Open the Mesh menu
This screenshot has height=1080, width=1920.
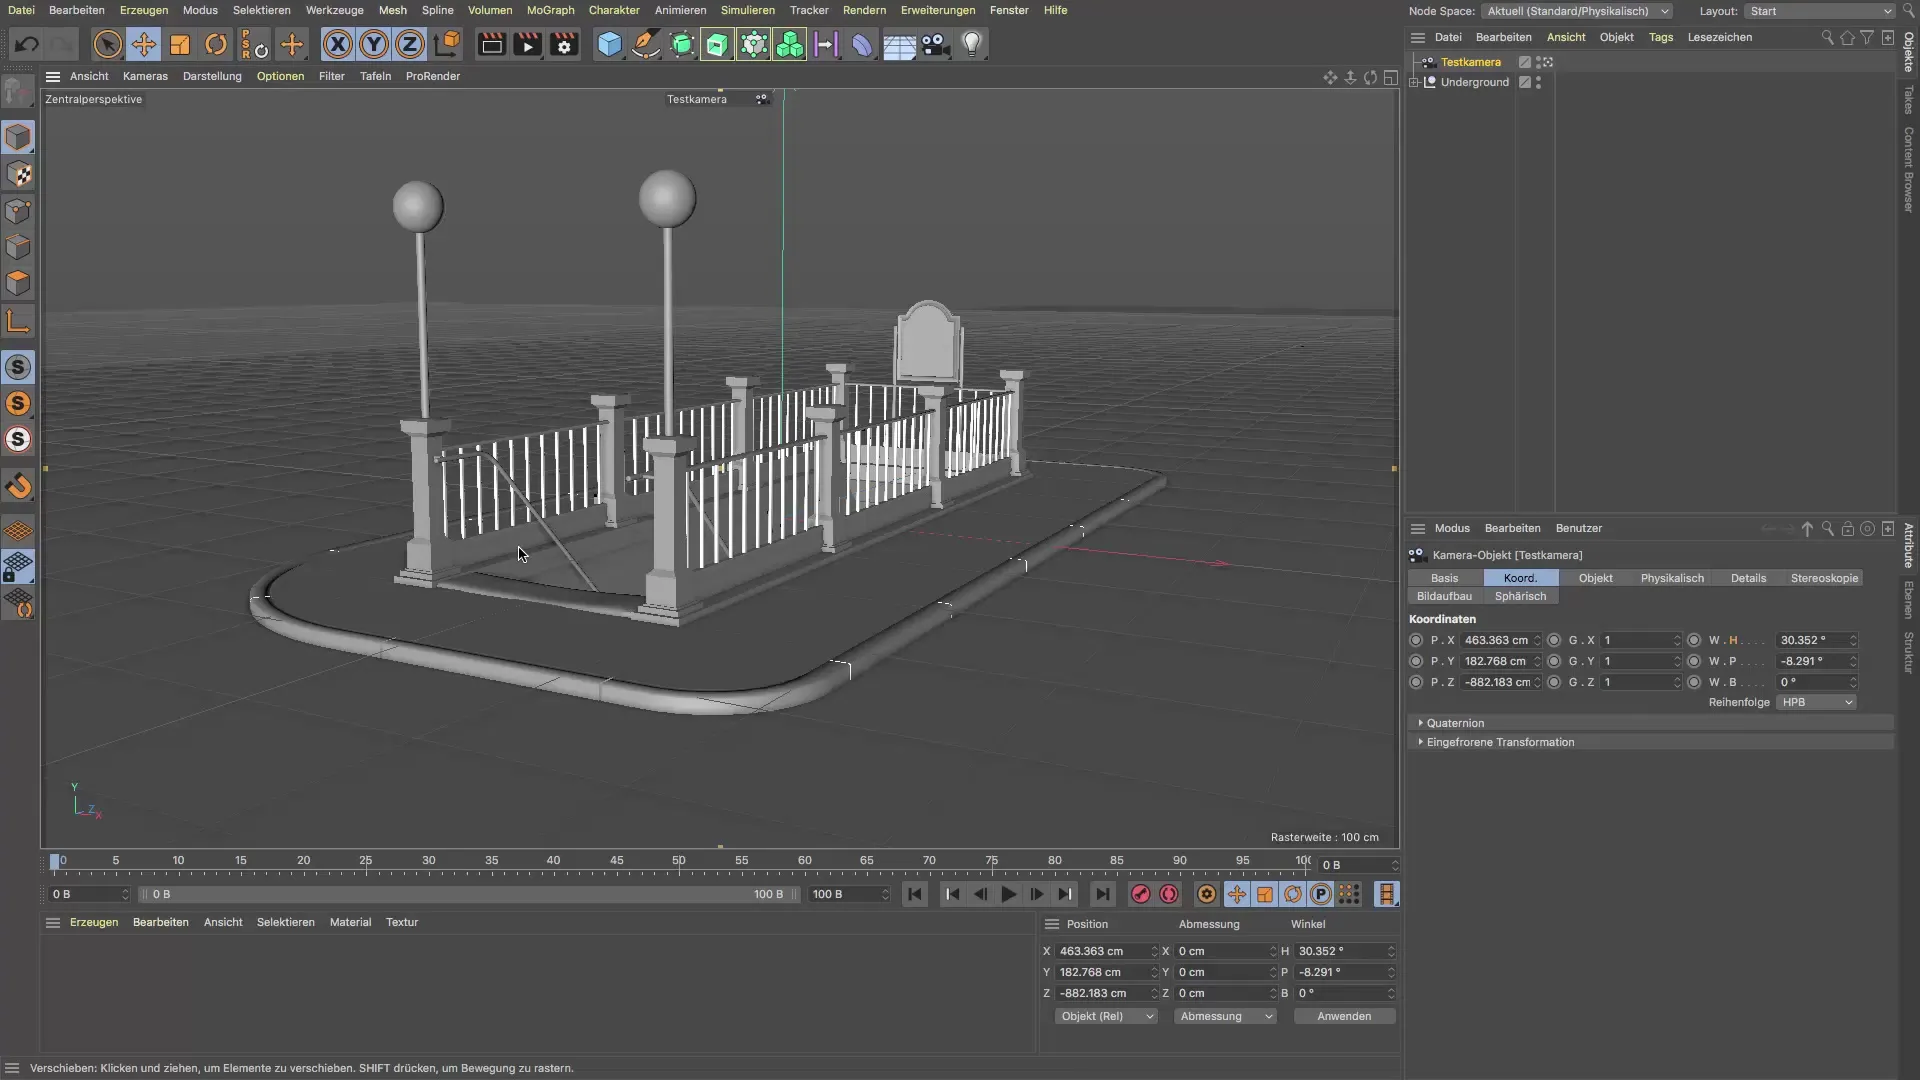[x=392, y=10]
